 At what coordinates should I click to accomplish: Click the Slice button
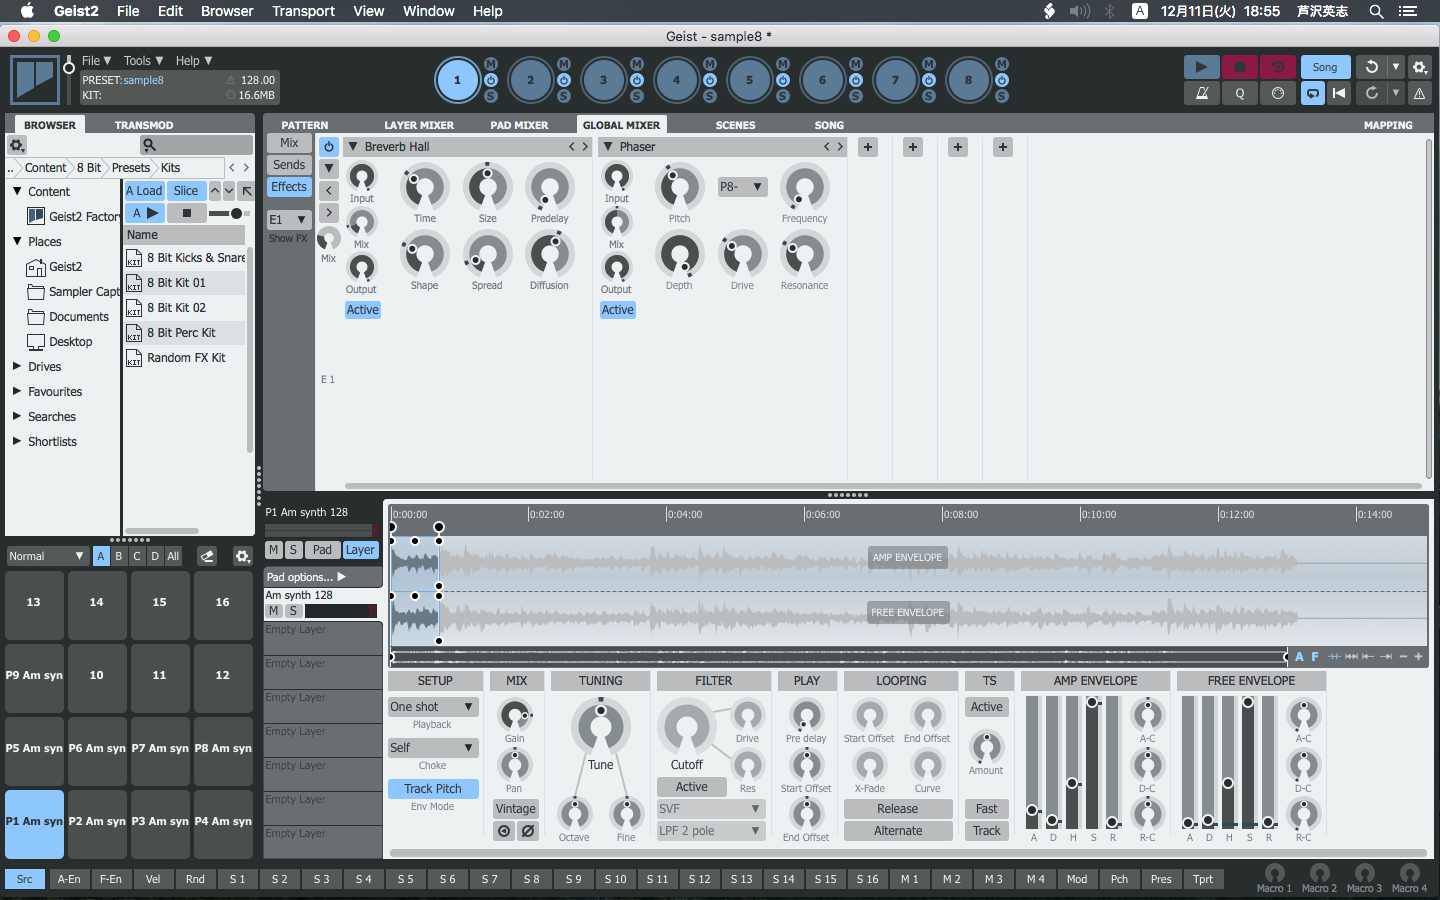pos(186,191)
